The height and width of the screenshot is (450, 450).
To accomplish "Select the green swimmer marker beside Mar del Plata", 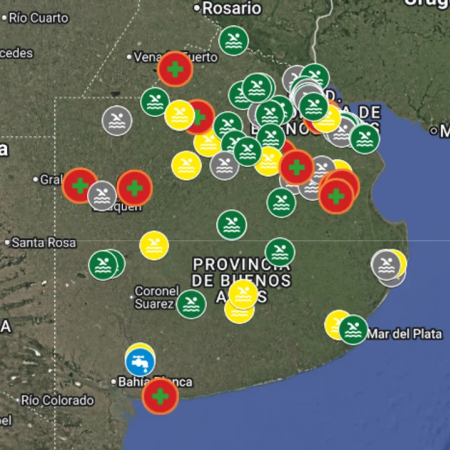I will (353, 330).
